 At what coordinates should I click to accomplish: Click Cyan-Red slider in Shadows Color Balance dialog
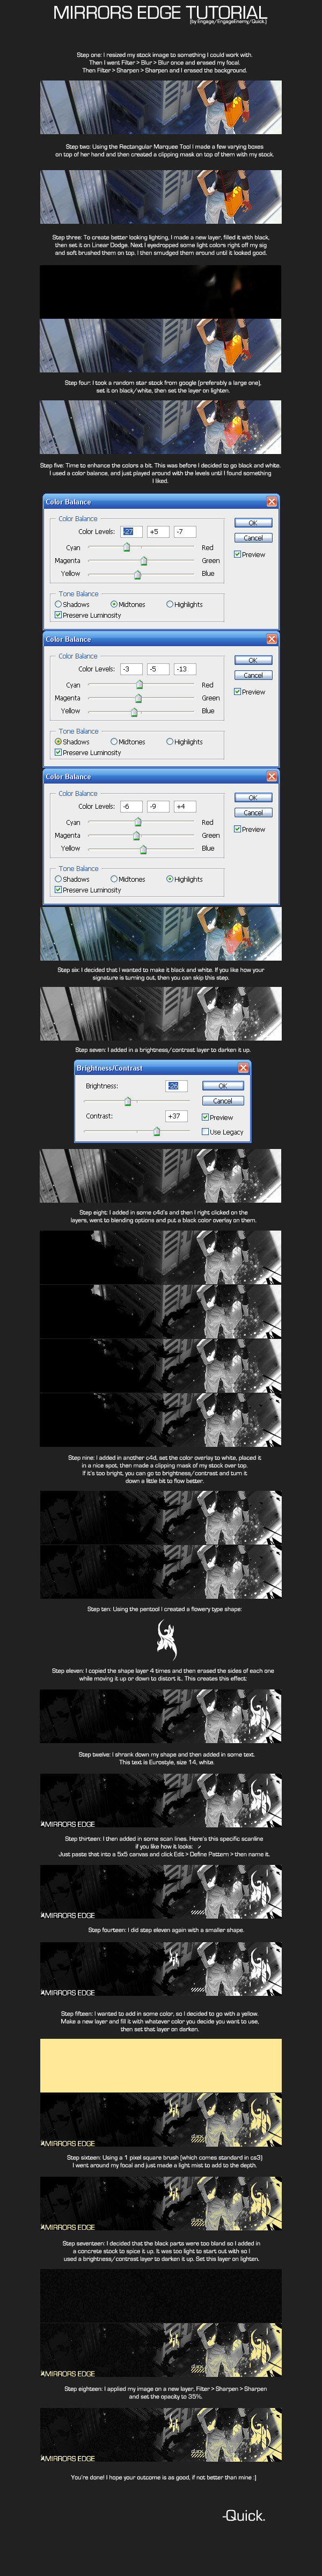click(x=141, y=685)
